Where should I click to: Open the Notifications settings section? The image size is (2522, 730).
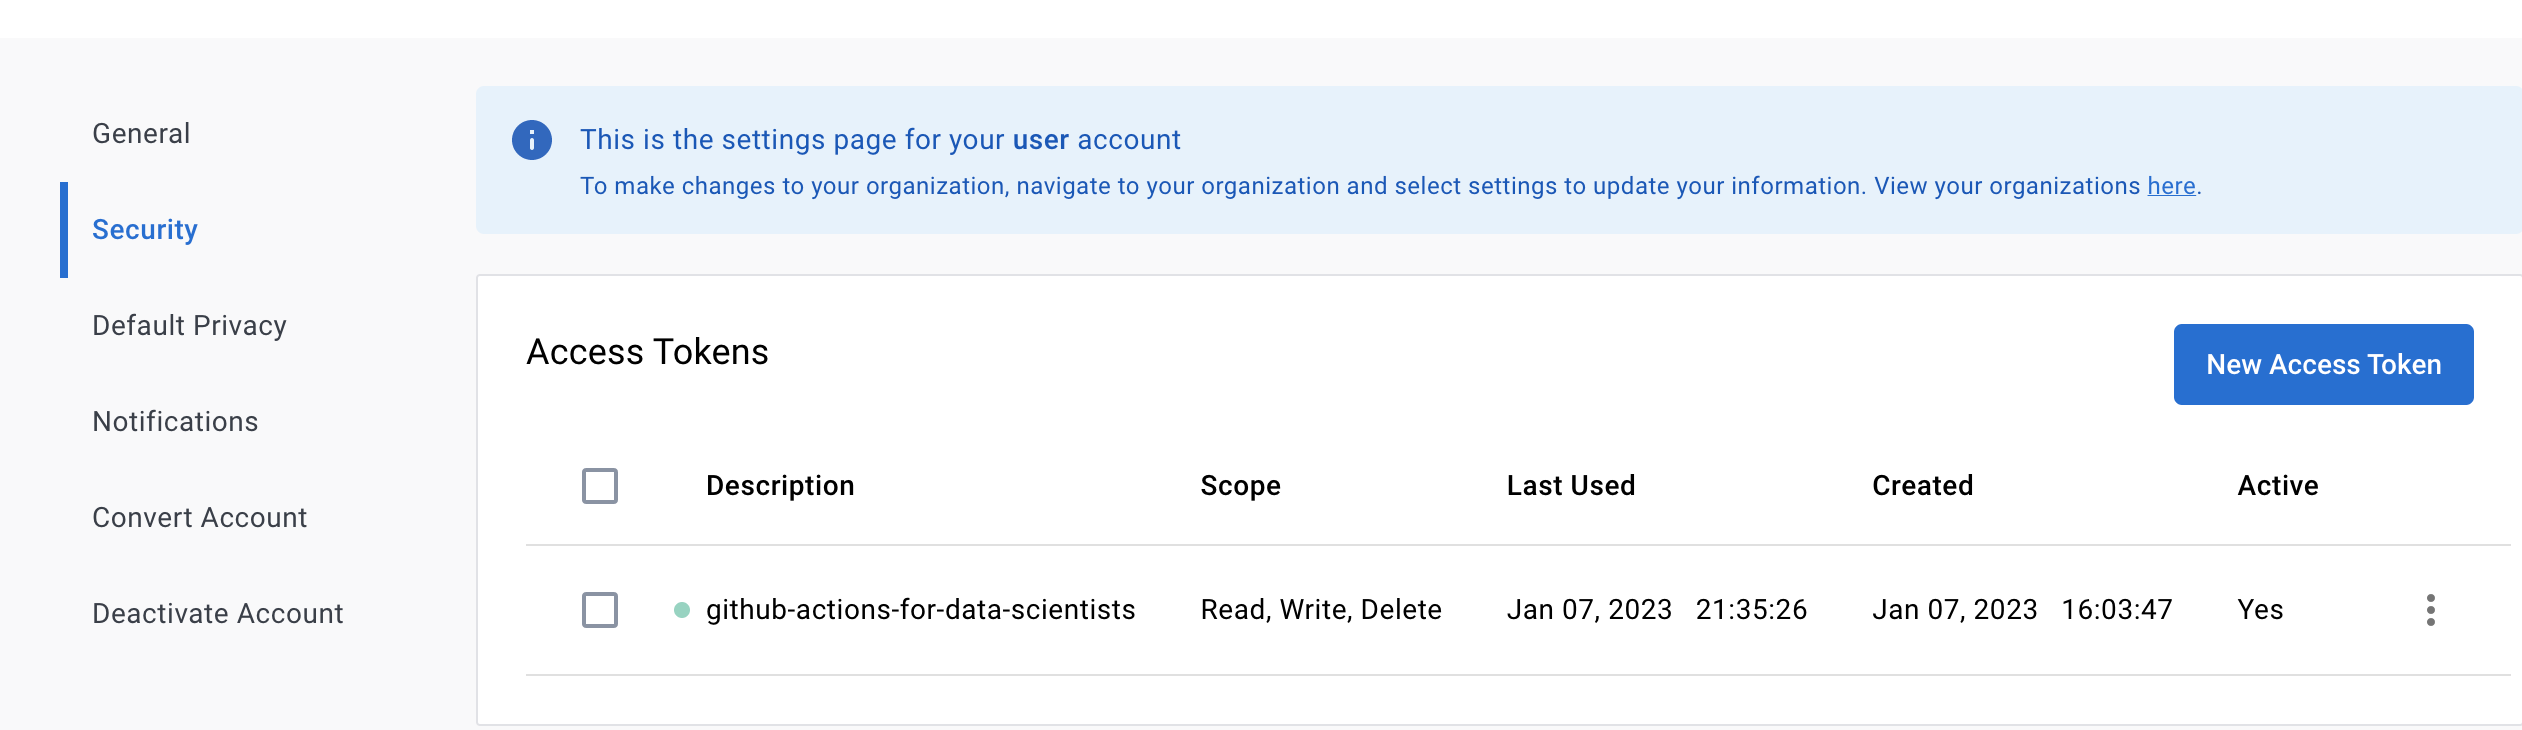click(x=175, y=422)
